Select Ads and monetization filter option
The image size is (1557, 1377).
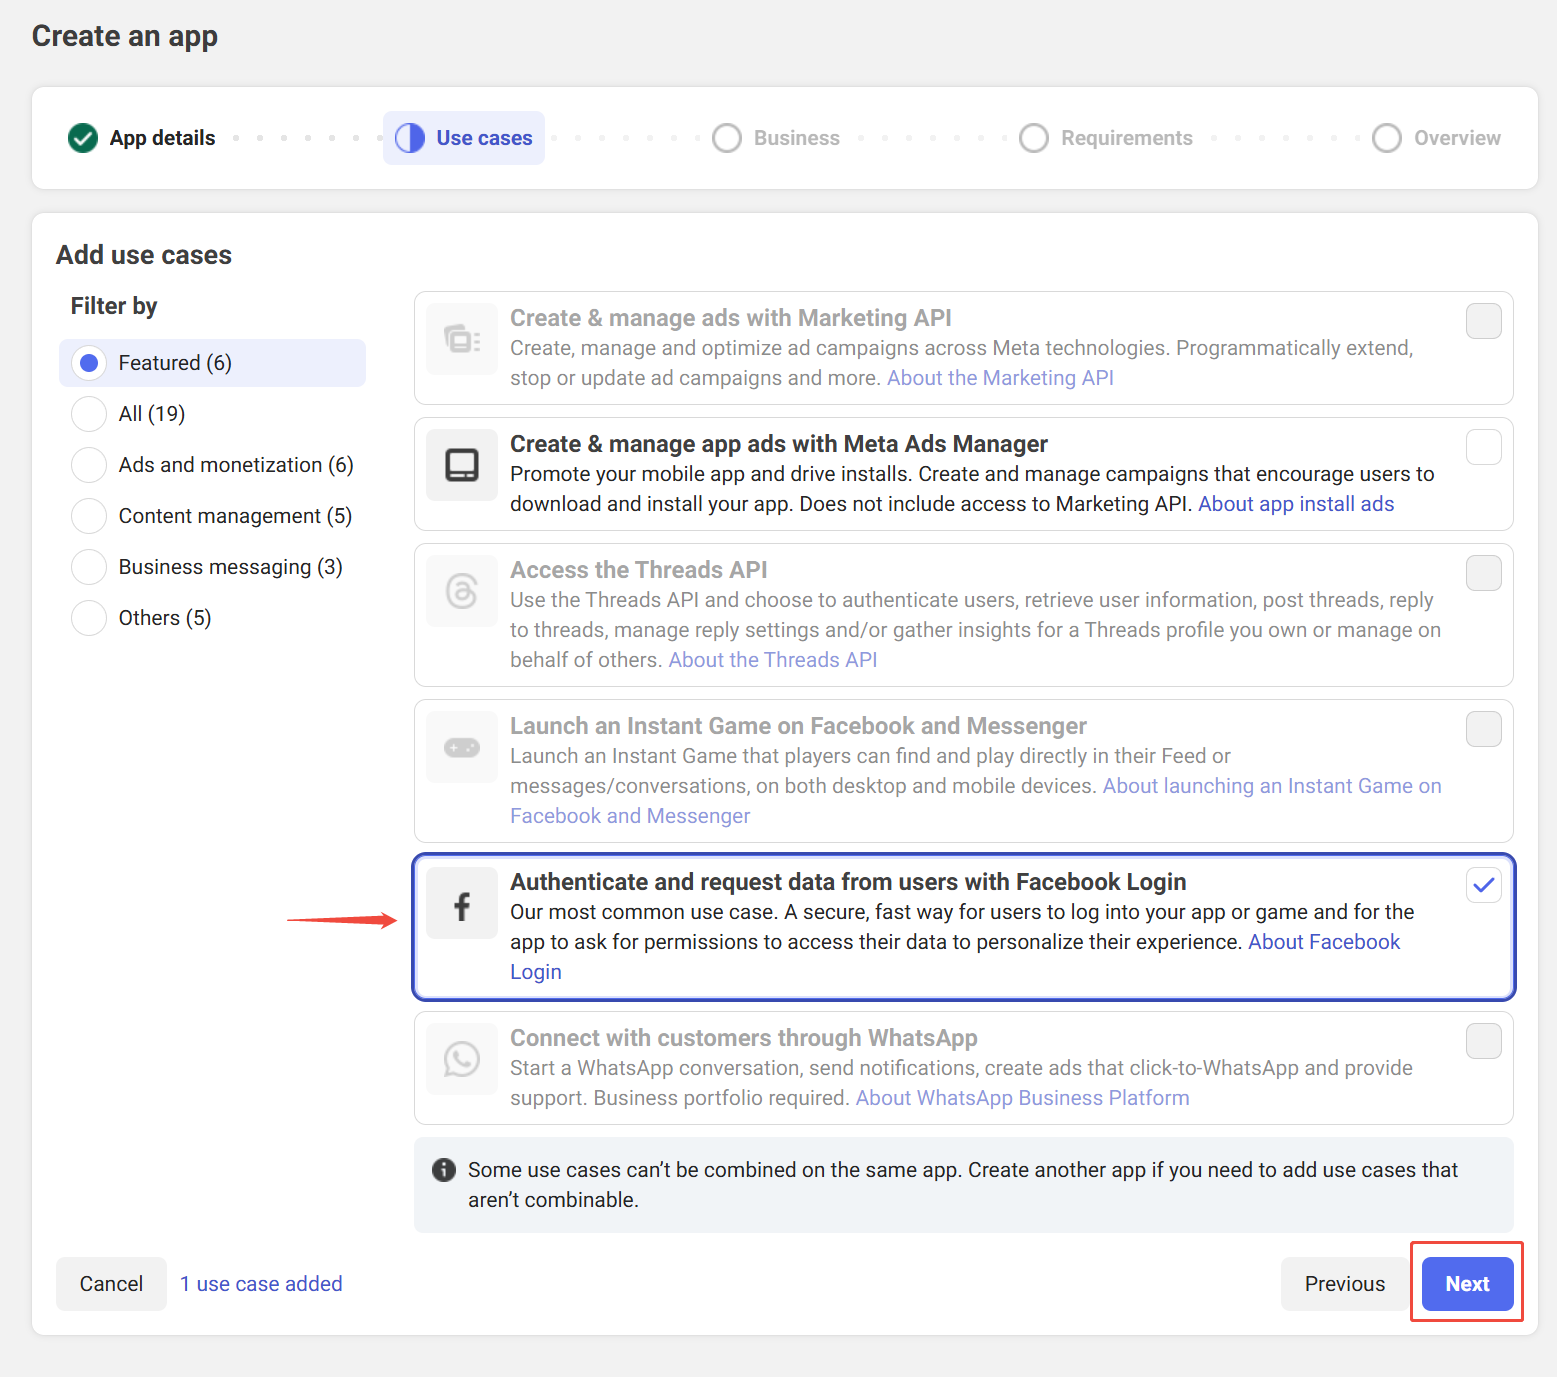[89, 465]
